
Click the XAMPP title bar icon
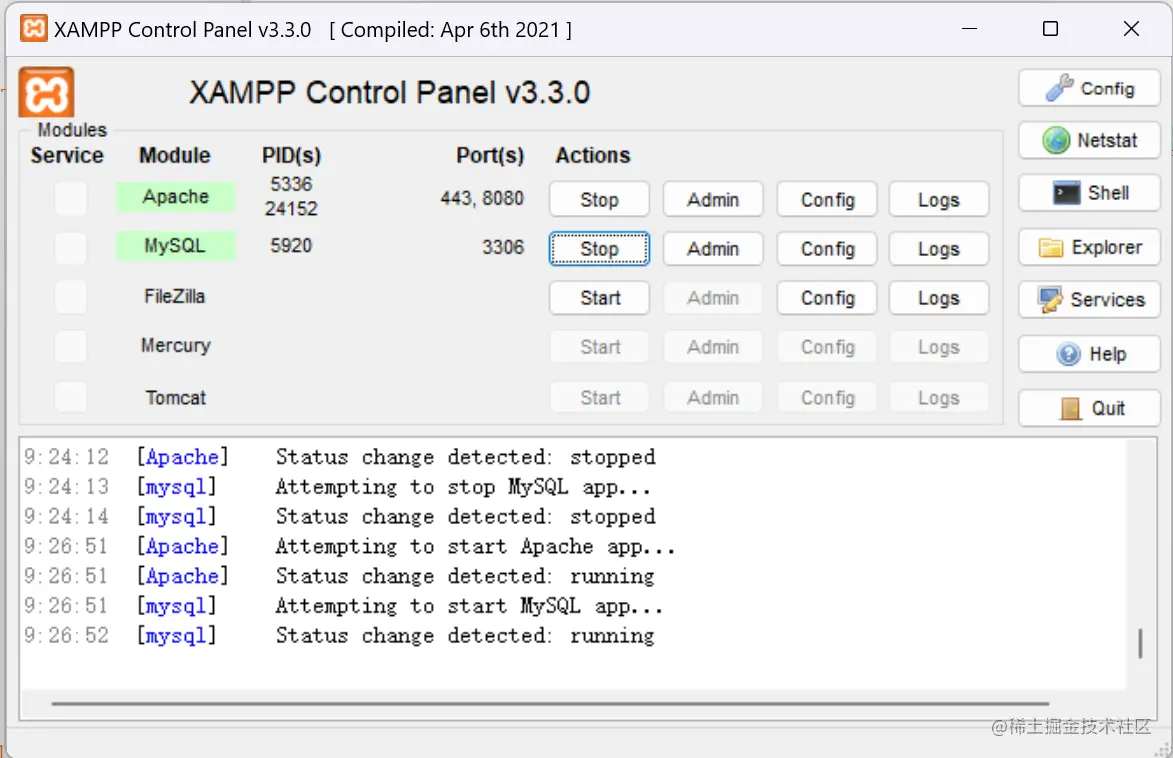click(x=33, y=28)
